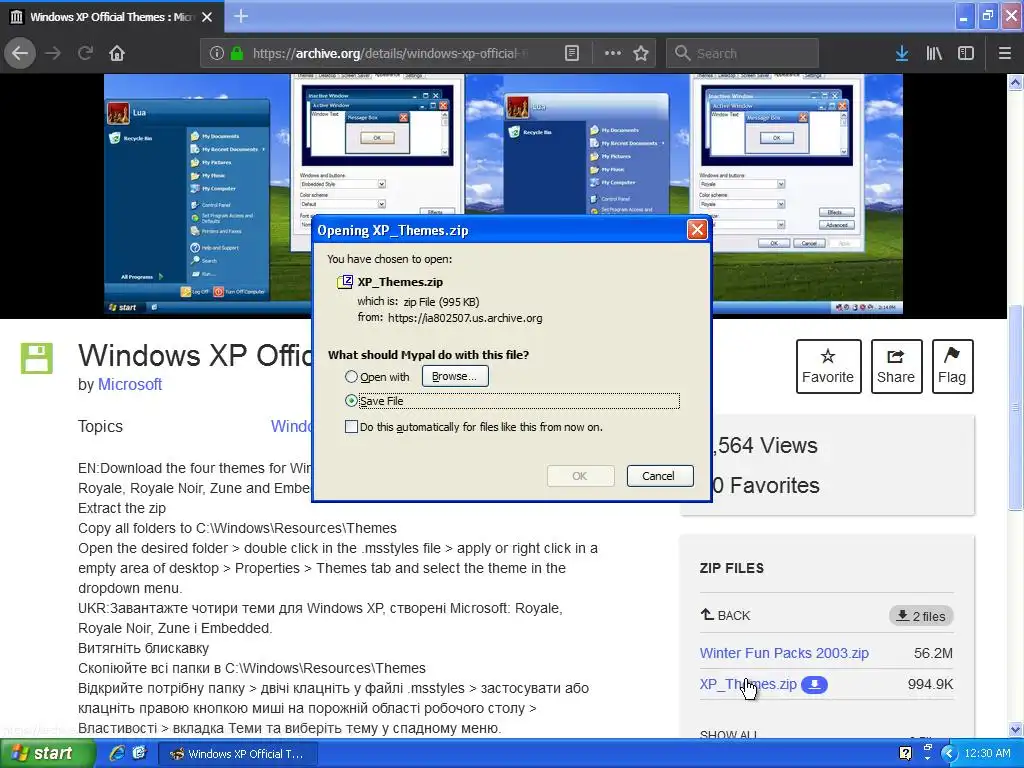Select the Save File radio button
Viewport: 1024px width, 768px height.
(x=351, y=401)
